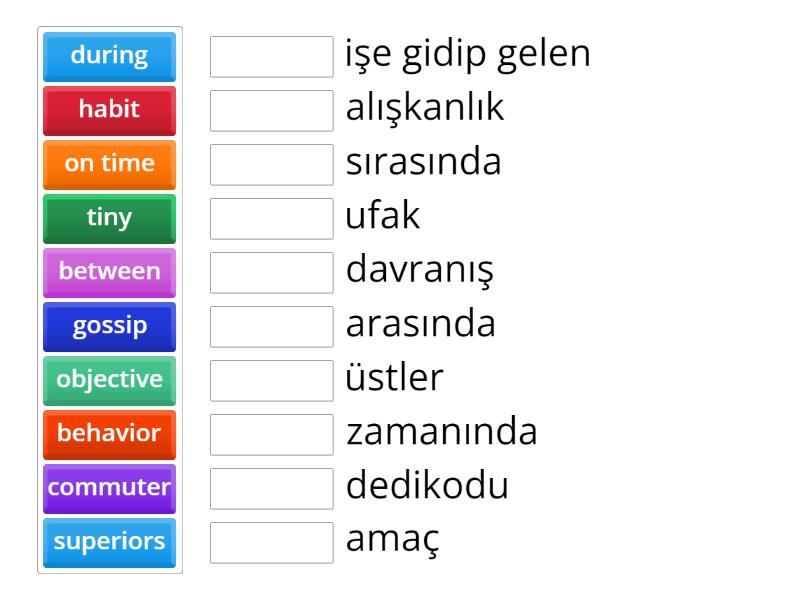Pick the orange "on time" tile
The height and width of the screenshot is (600, 800).
(109, 164)
